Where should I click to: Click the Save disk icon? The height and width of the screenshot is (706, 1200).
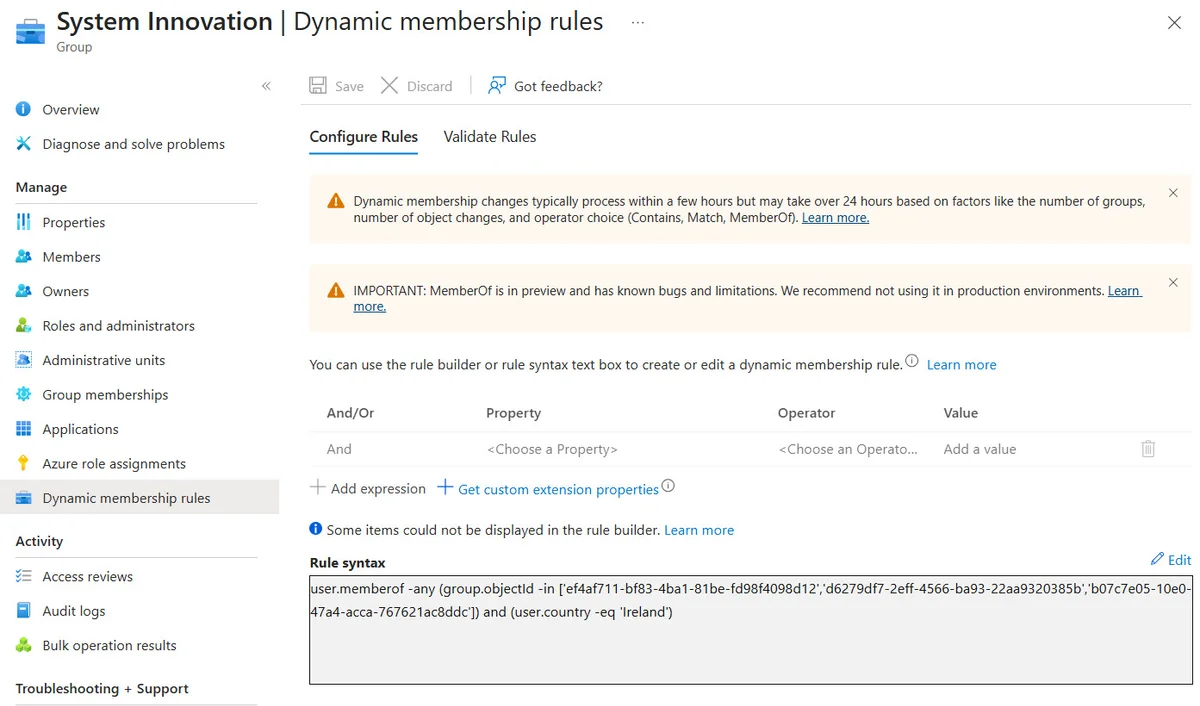click(x=318, y=86)
